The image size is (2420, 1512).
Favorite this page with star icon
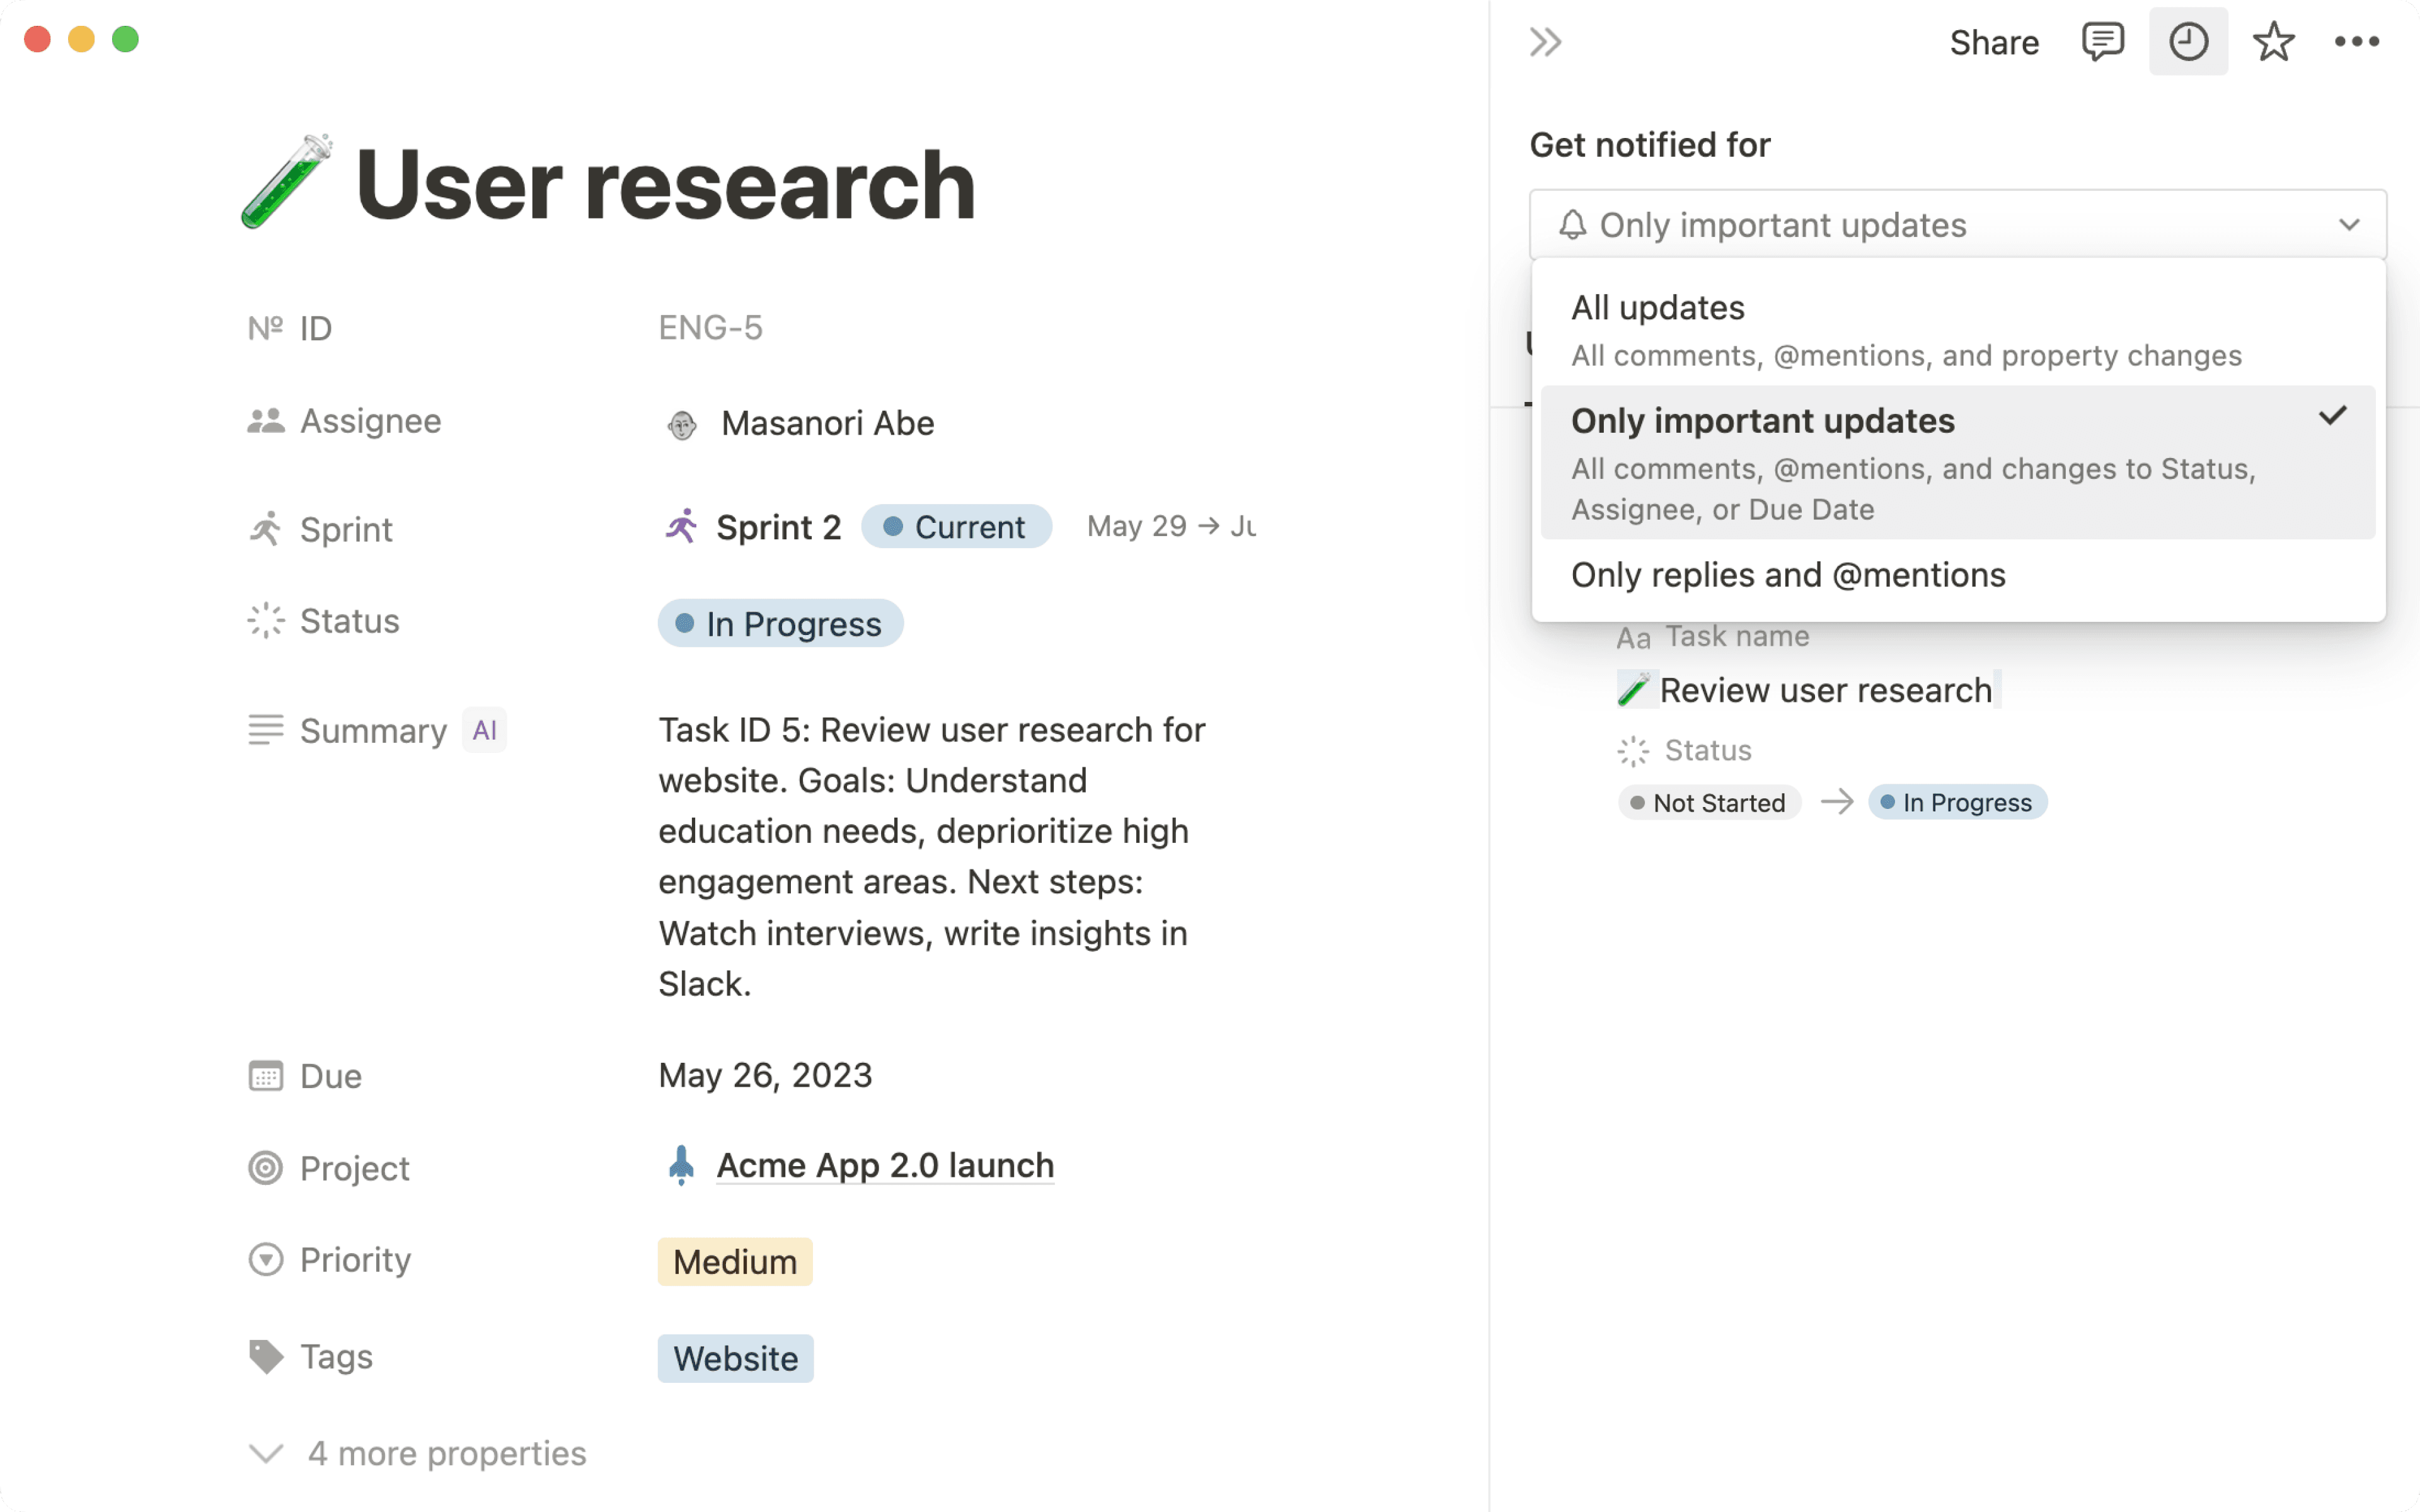pyautogui.click(x=2273, y=42)
